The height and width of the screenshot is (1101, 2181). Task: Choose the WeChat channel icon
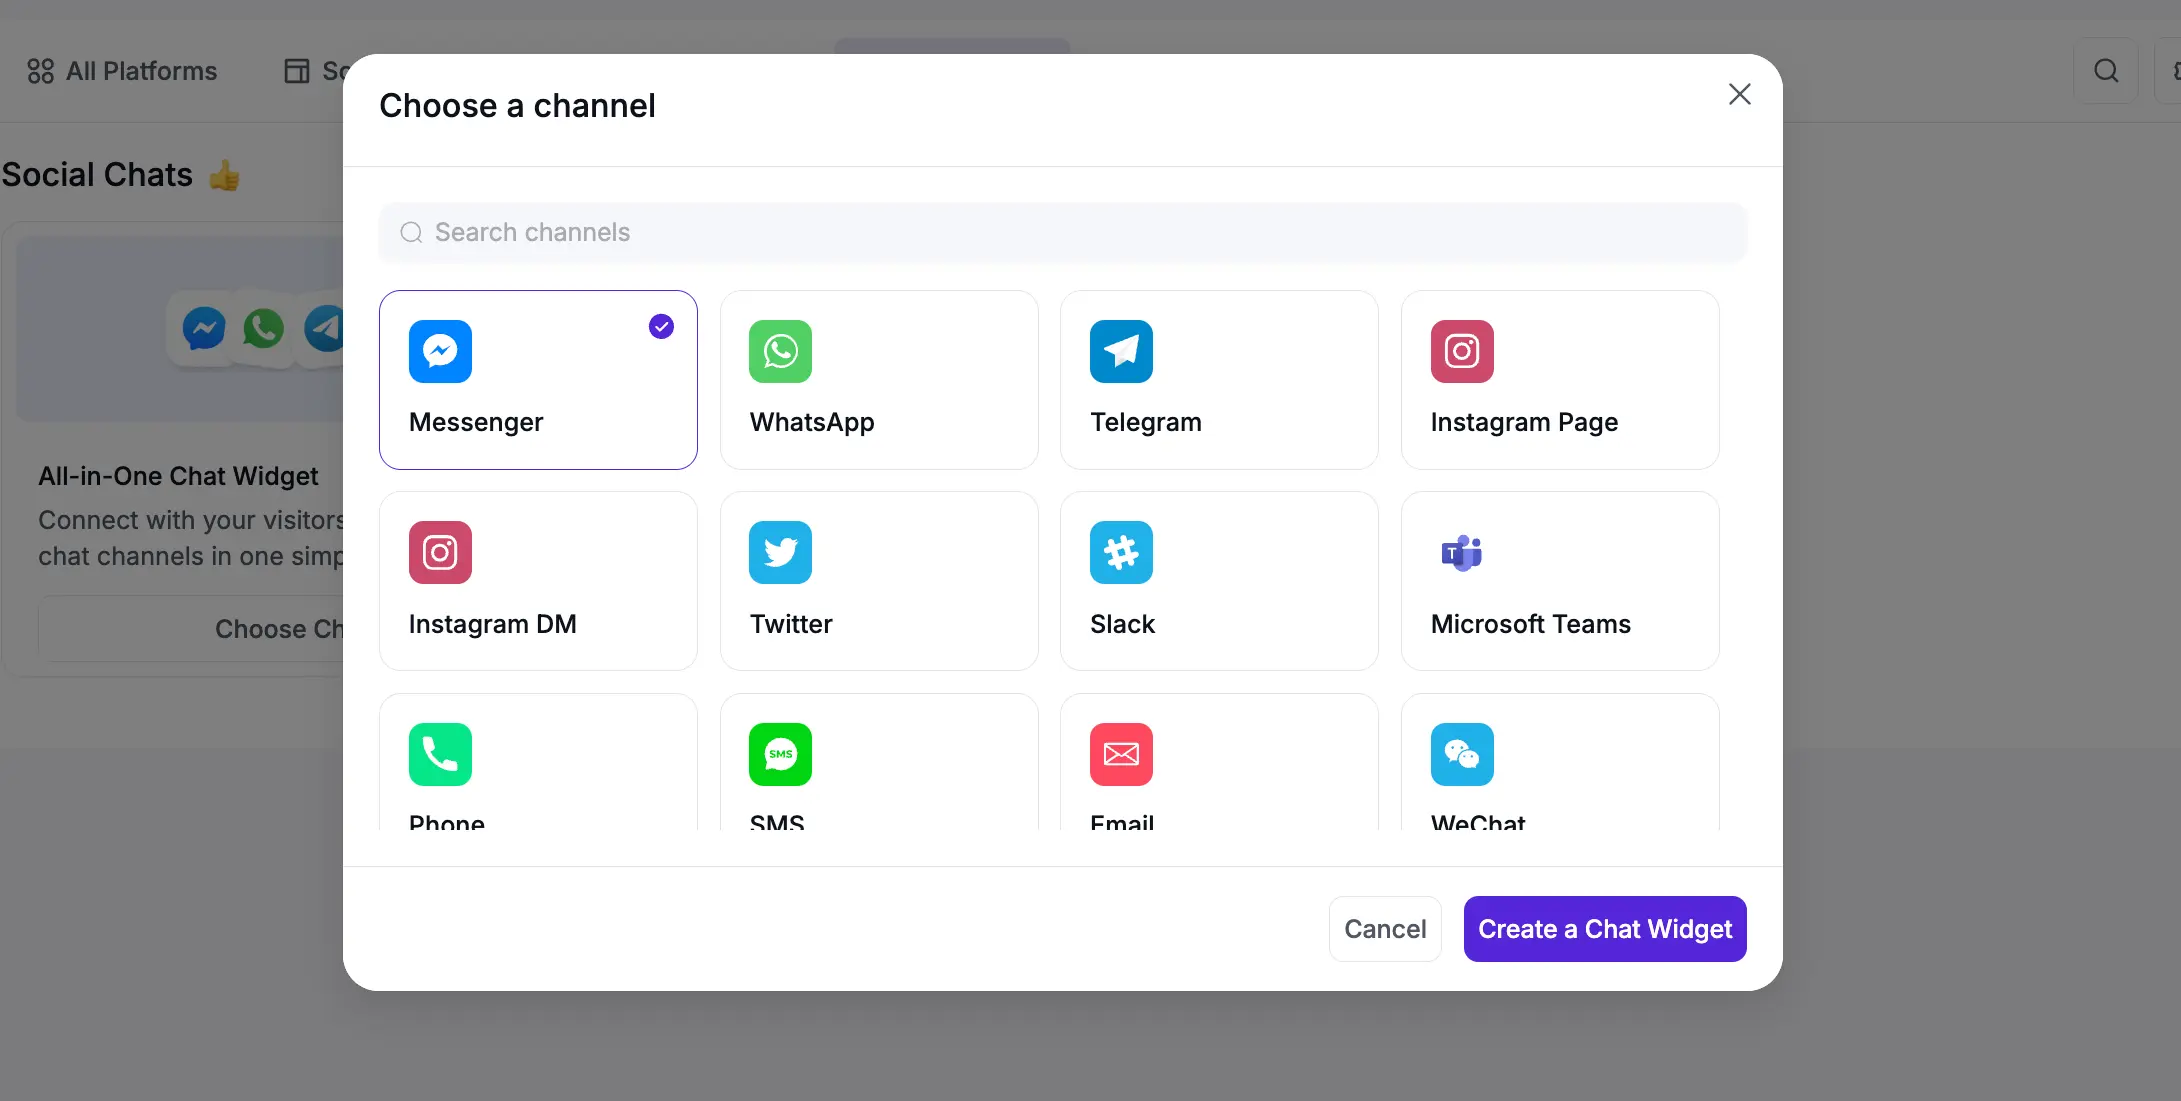[x=1461, y=755]
